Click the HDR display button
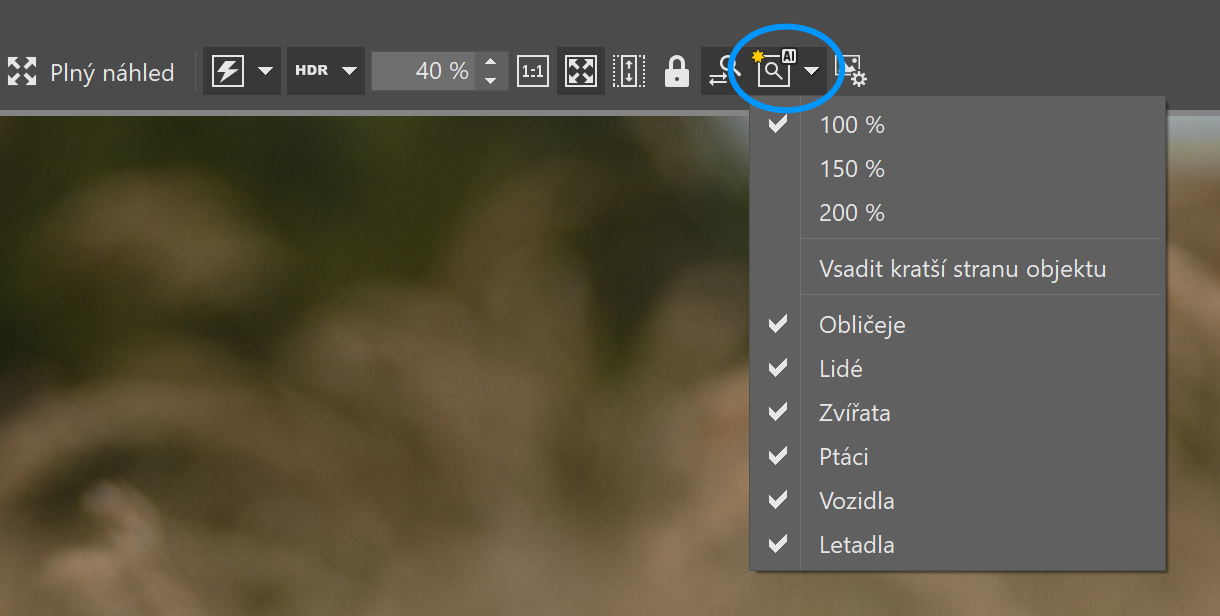This screenshot has width=1220, height=616. [312, 71]
